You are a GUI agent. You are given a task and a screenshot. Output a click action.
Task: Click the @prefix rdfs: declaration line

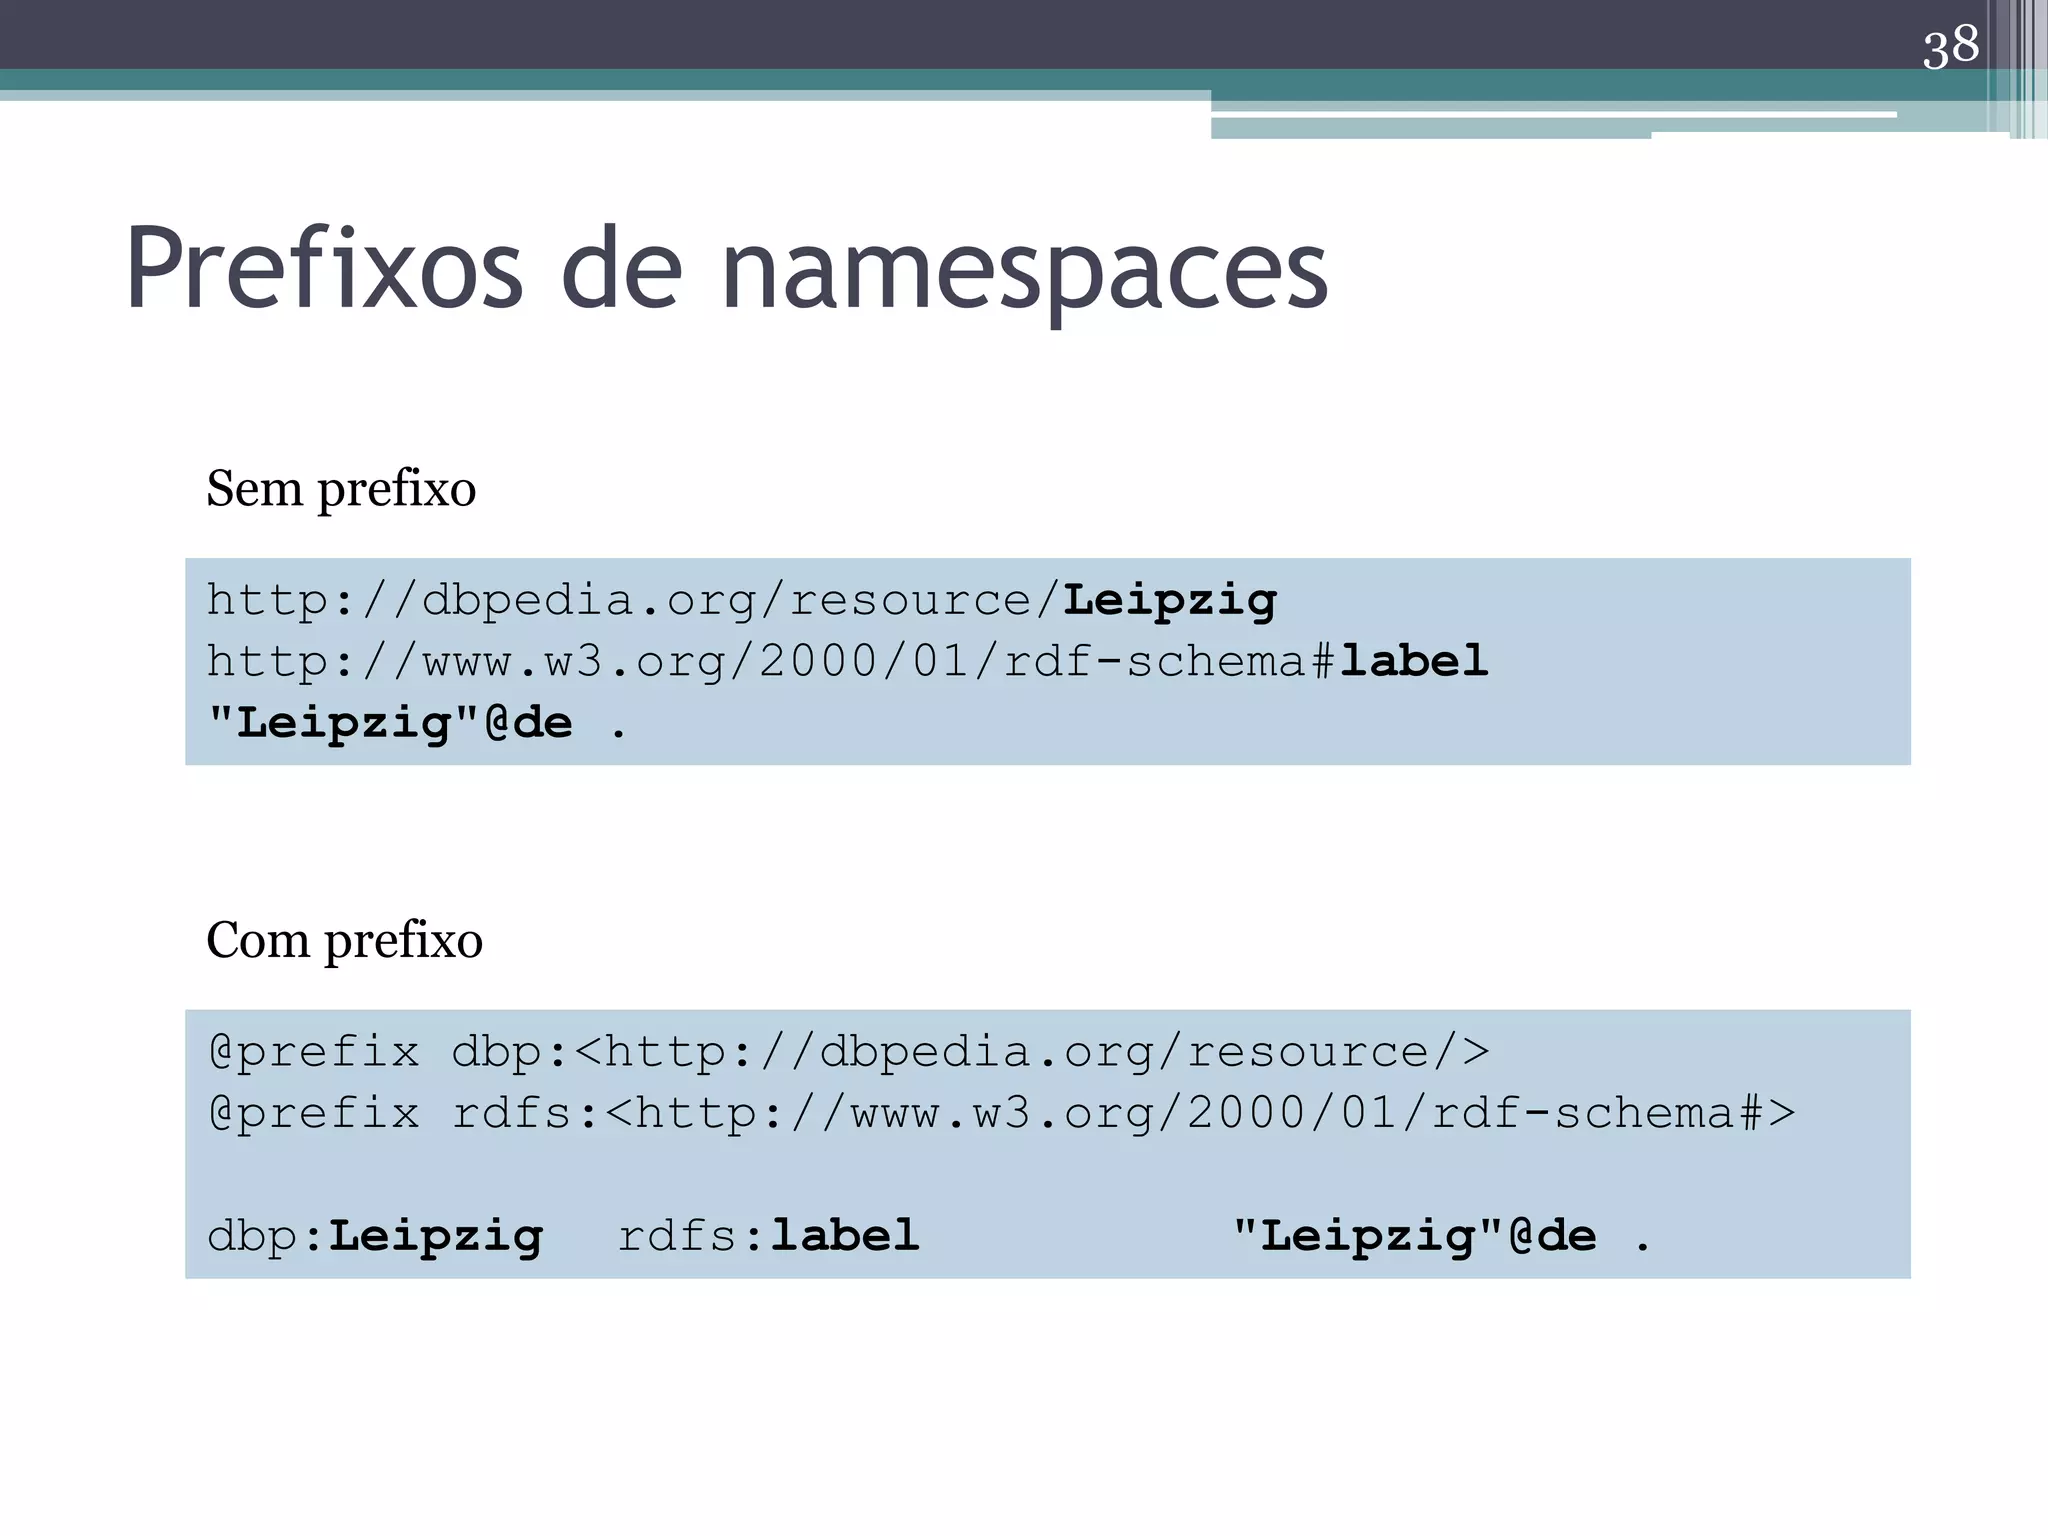tap(1001, 1114)
